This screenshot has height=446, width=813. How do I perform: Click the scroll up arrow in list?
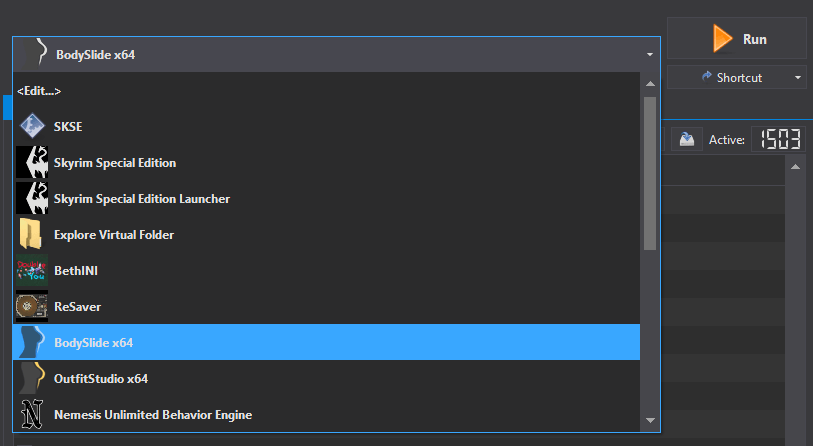(x=650, y=83)
